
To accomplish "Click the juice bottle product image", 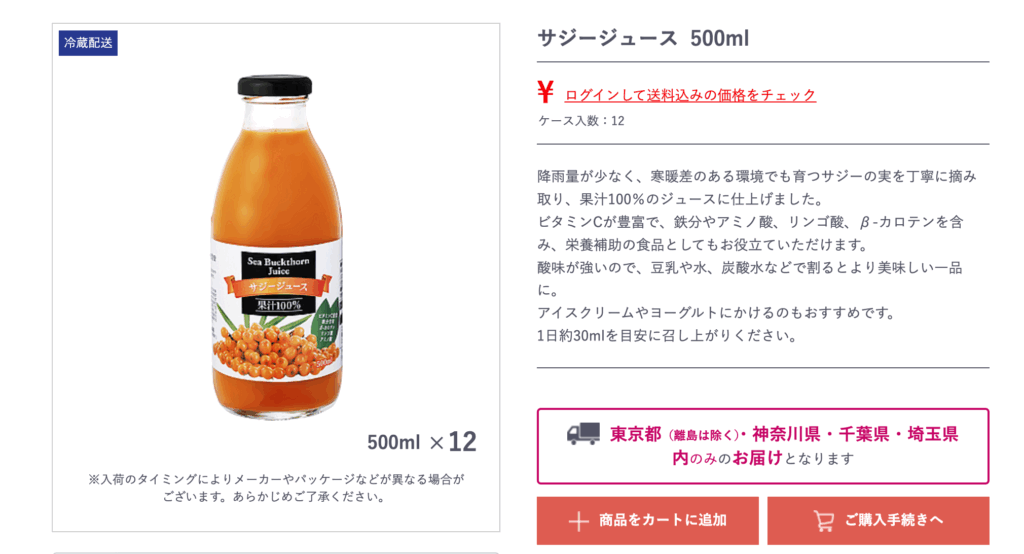I will coord(276,247).
